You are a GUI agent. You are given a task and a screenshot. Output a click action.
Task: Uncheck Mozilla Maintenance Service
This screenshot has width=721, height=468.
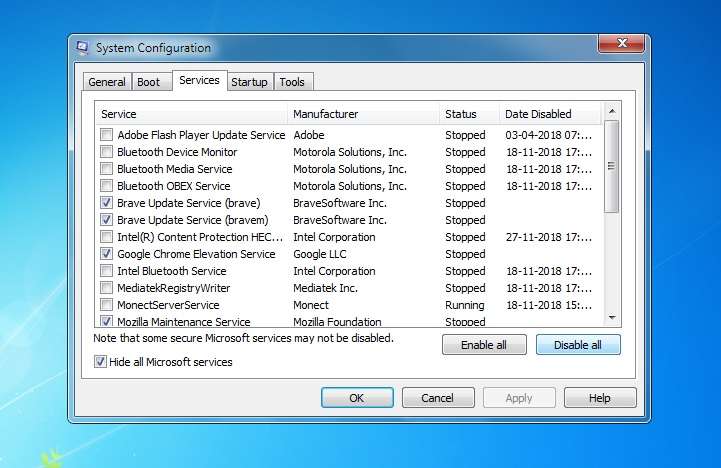pos(106,321)
